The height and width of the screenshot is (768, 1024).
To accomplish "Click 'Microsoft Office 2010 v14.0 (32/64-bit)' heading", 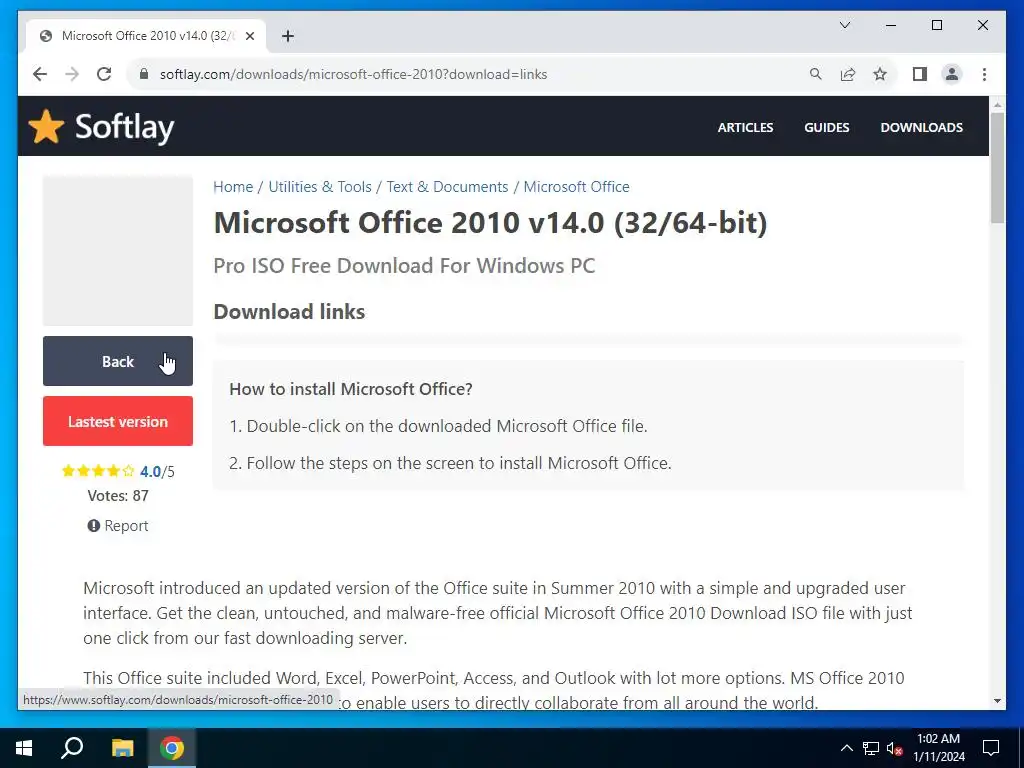I will click(490, 223).
